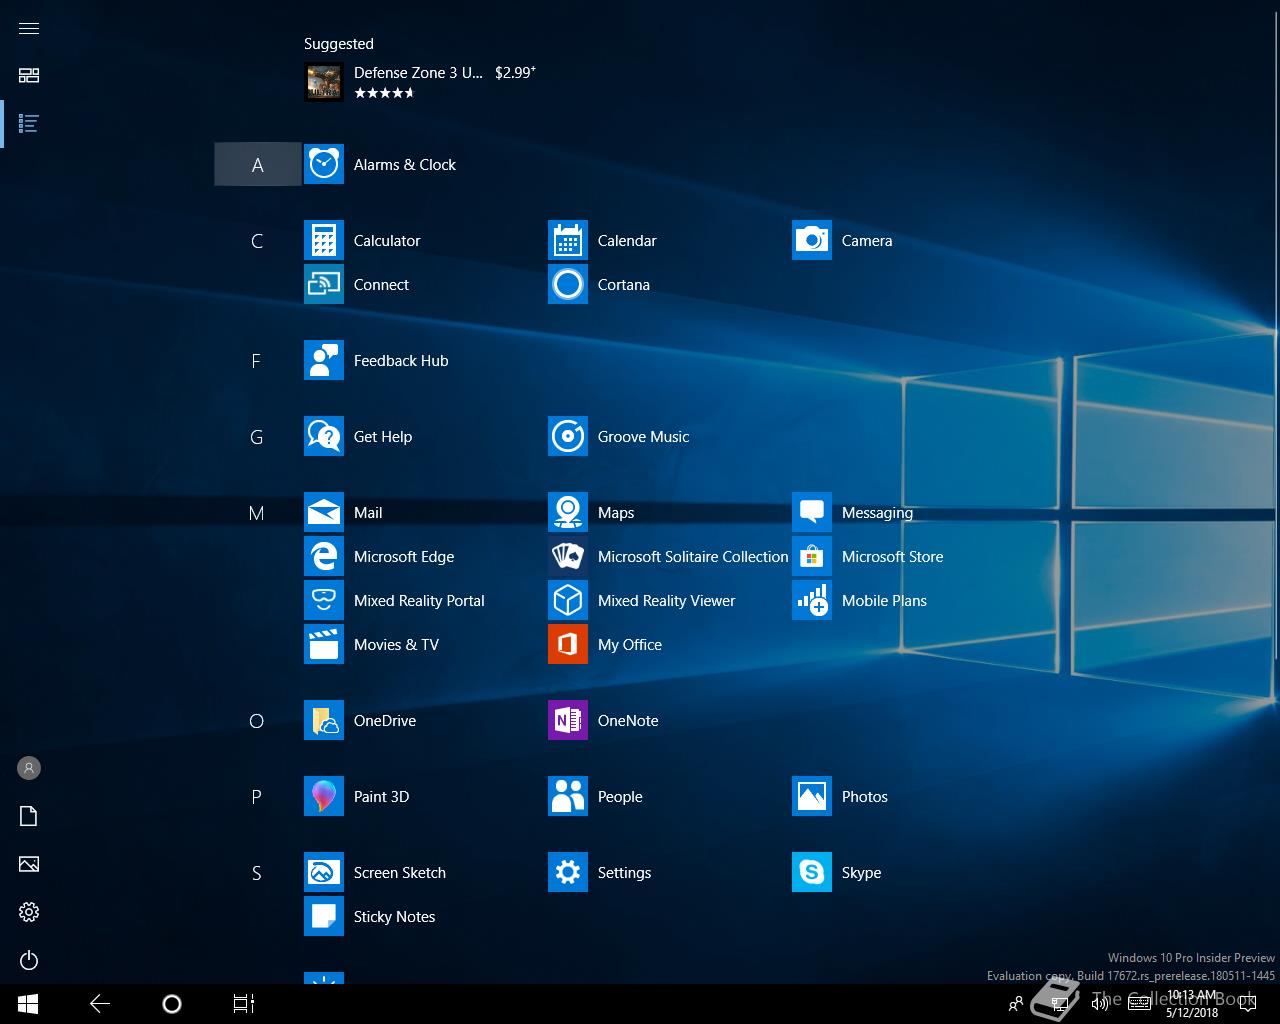Click the letter F group header
The height and width of the screenshot is (1024, 1280).
(256, 361)
